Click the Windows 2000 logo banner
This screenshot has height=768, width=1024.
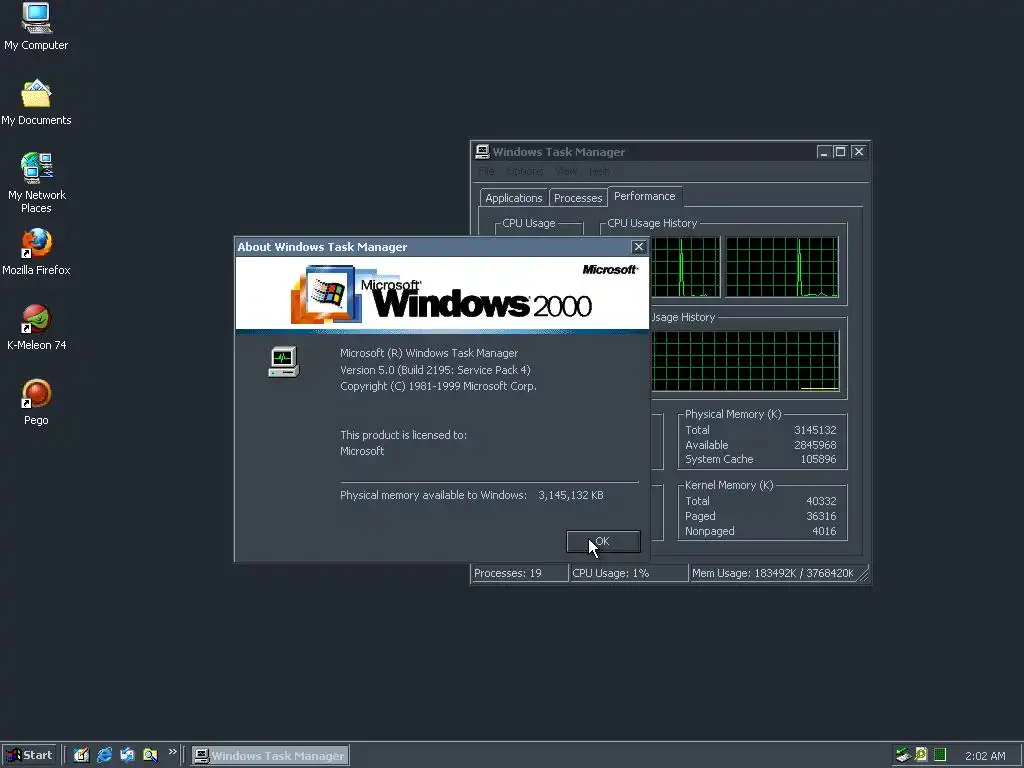point(442,294)
